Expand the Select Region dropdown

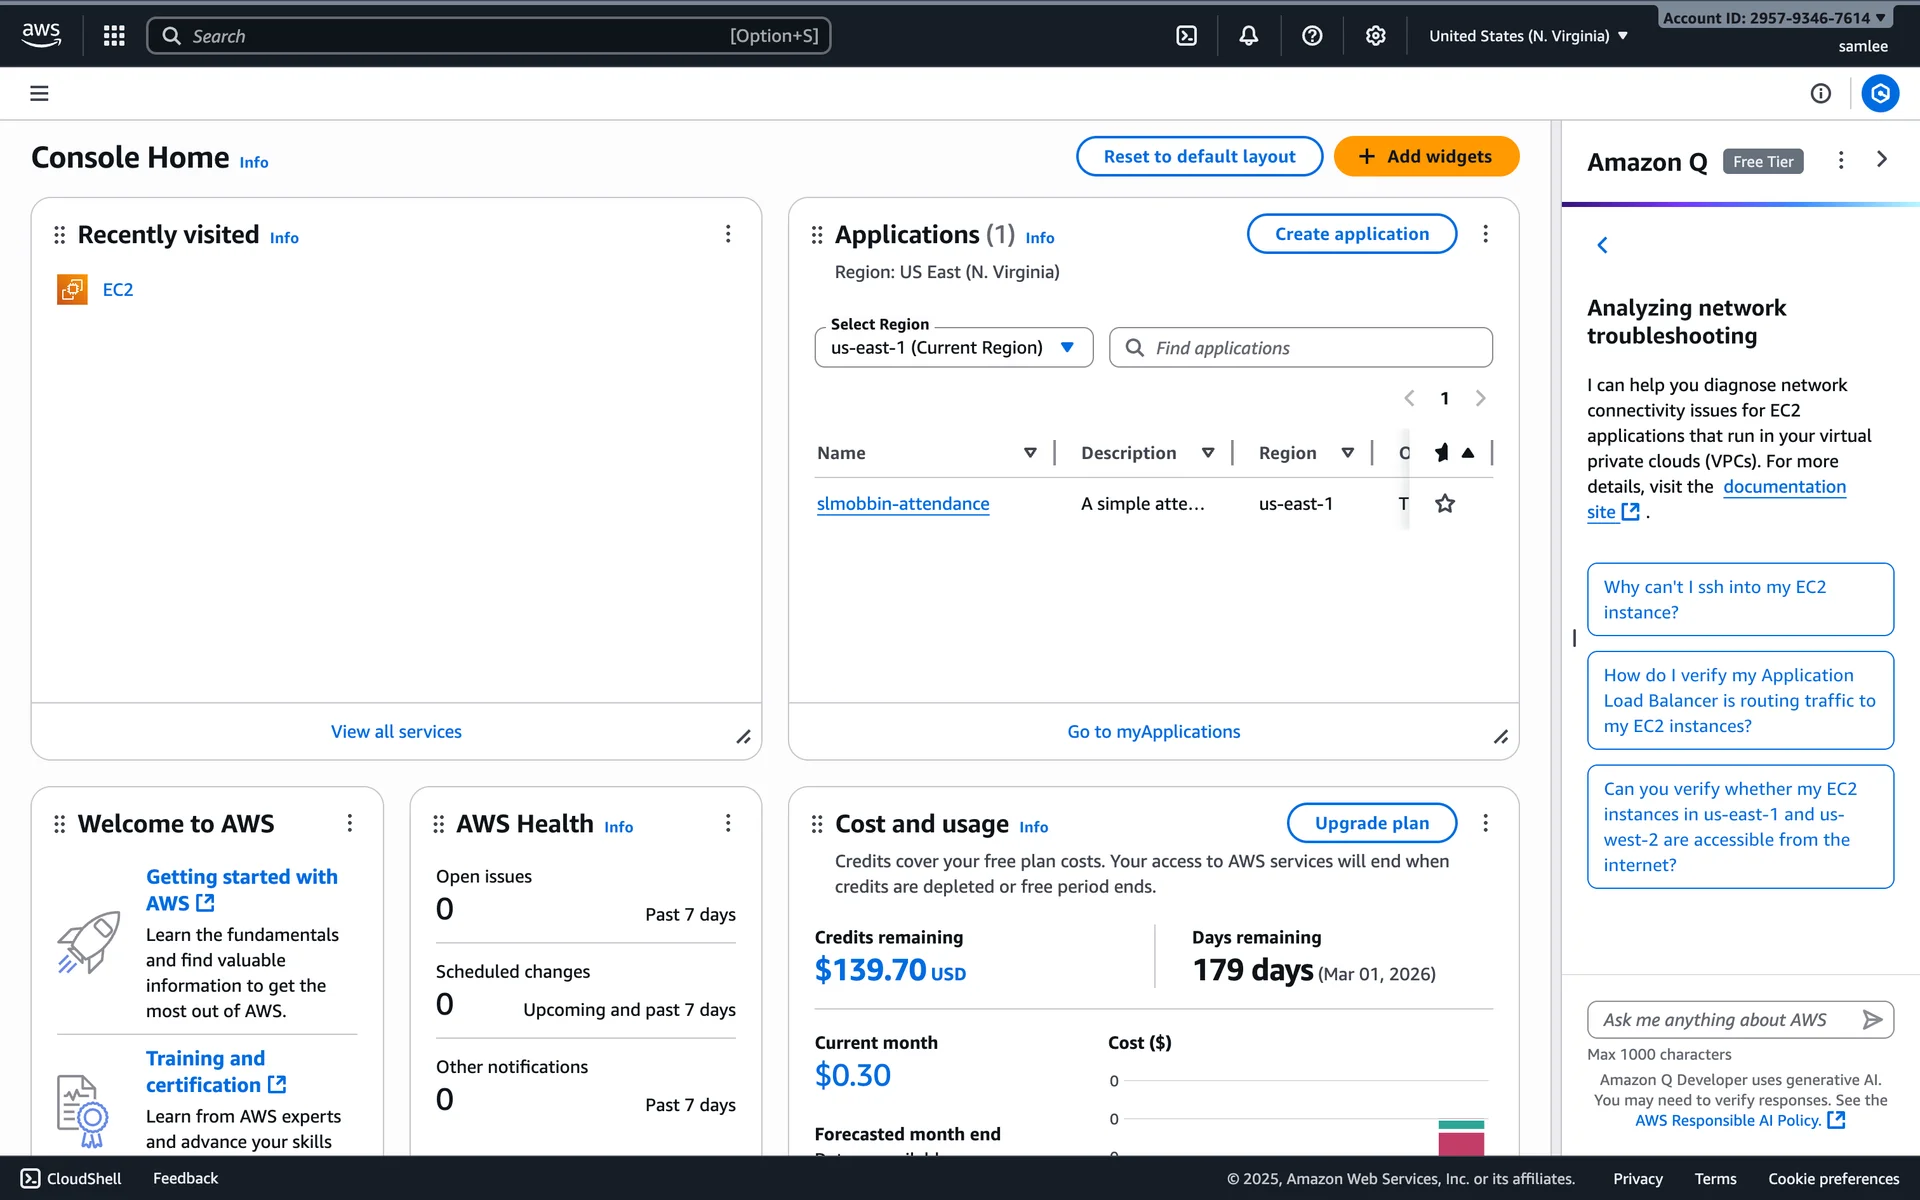click(x=953, y=348)
